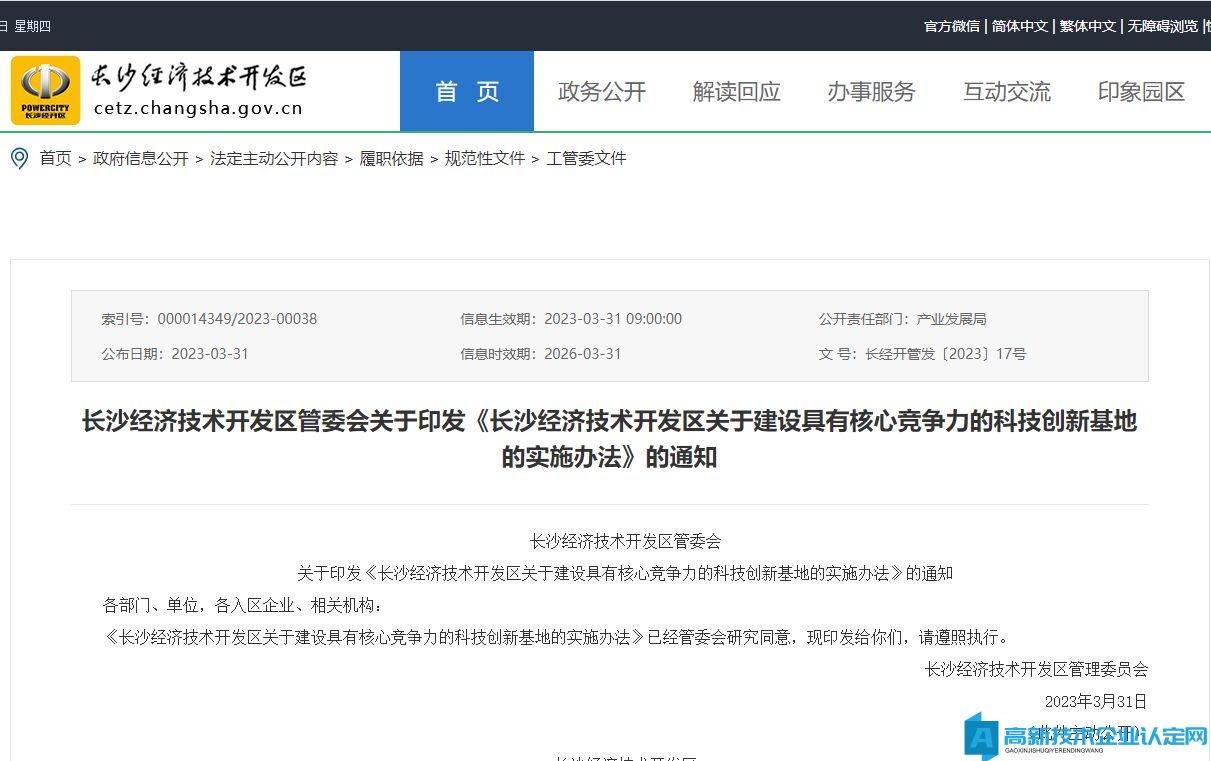Click the 长沙经济技术开发区 site title logo

click(x=198, y=76)
